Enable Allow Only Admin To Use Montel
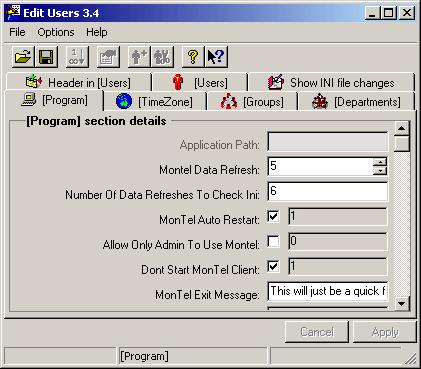 [273, 242]
